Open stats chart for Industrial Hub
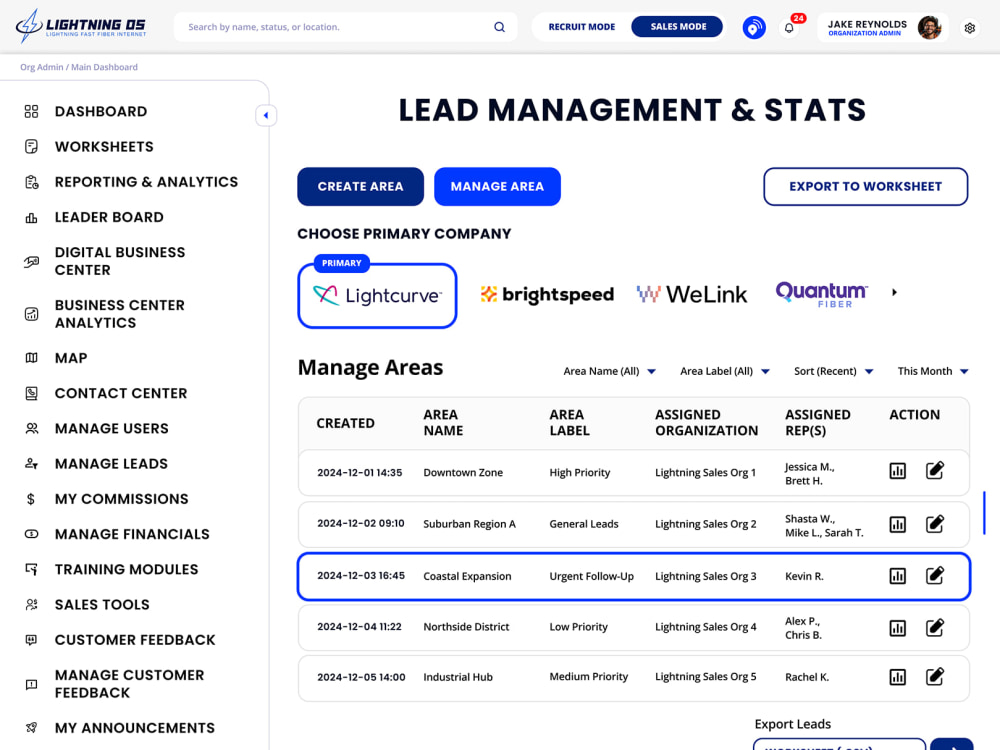The image size is (1000, 750). (897, 677)
